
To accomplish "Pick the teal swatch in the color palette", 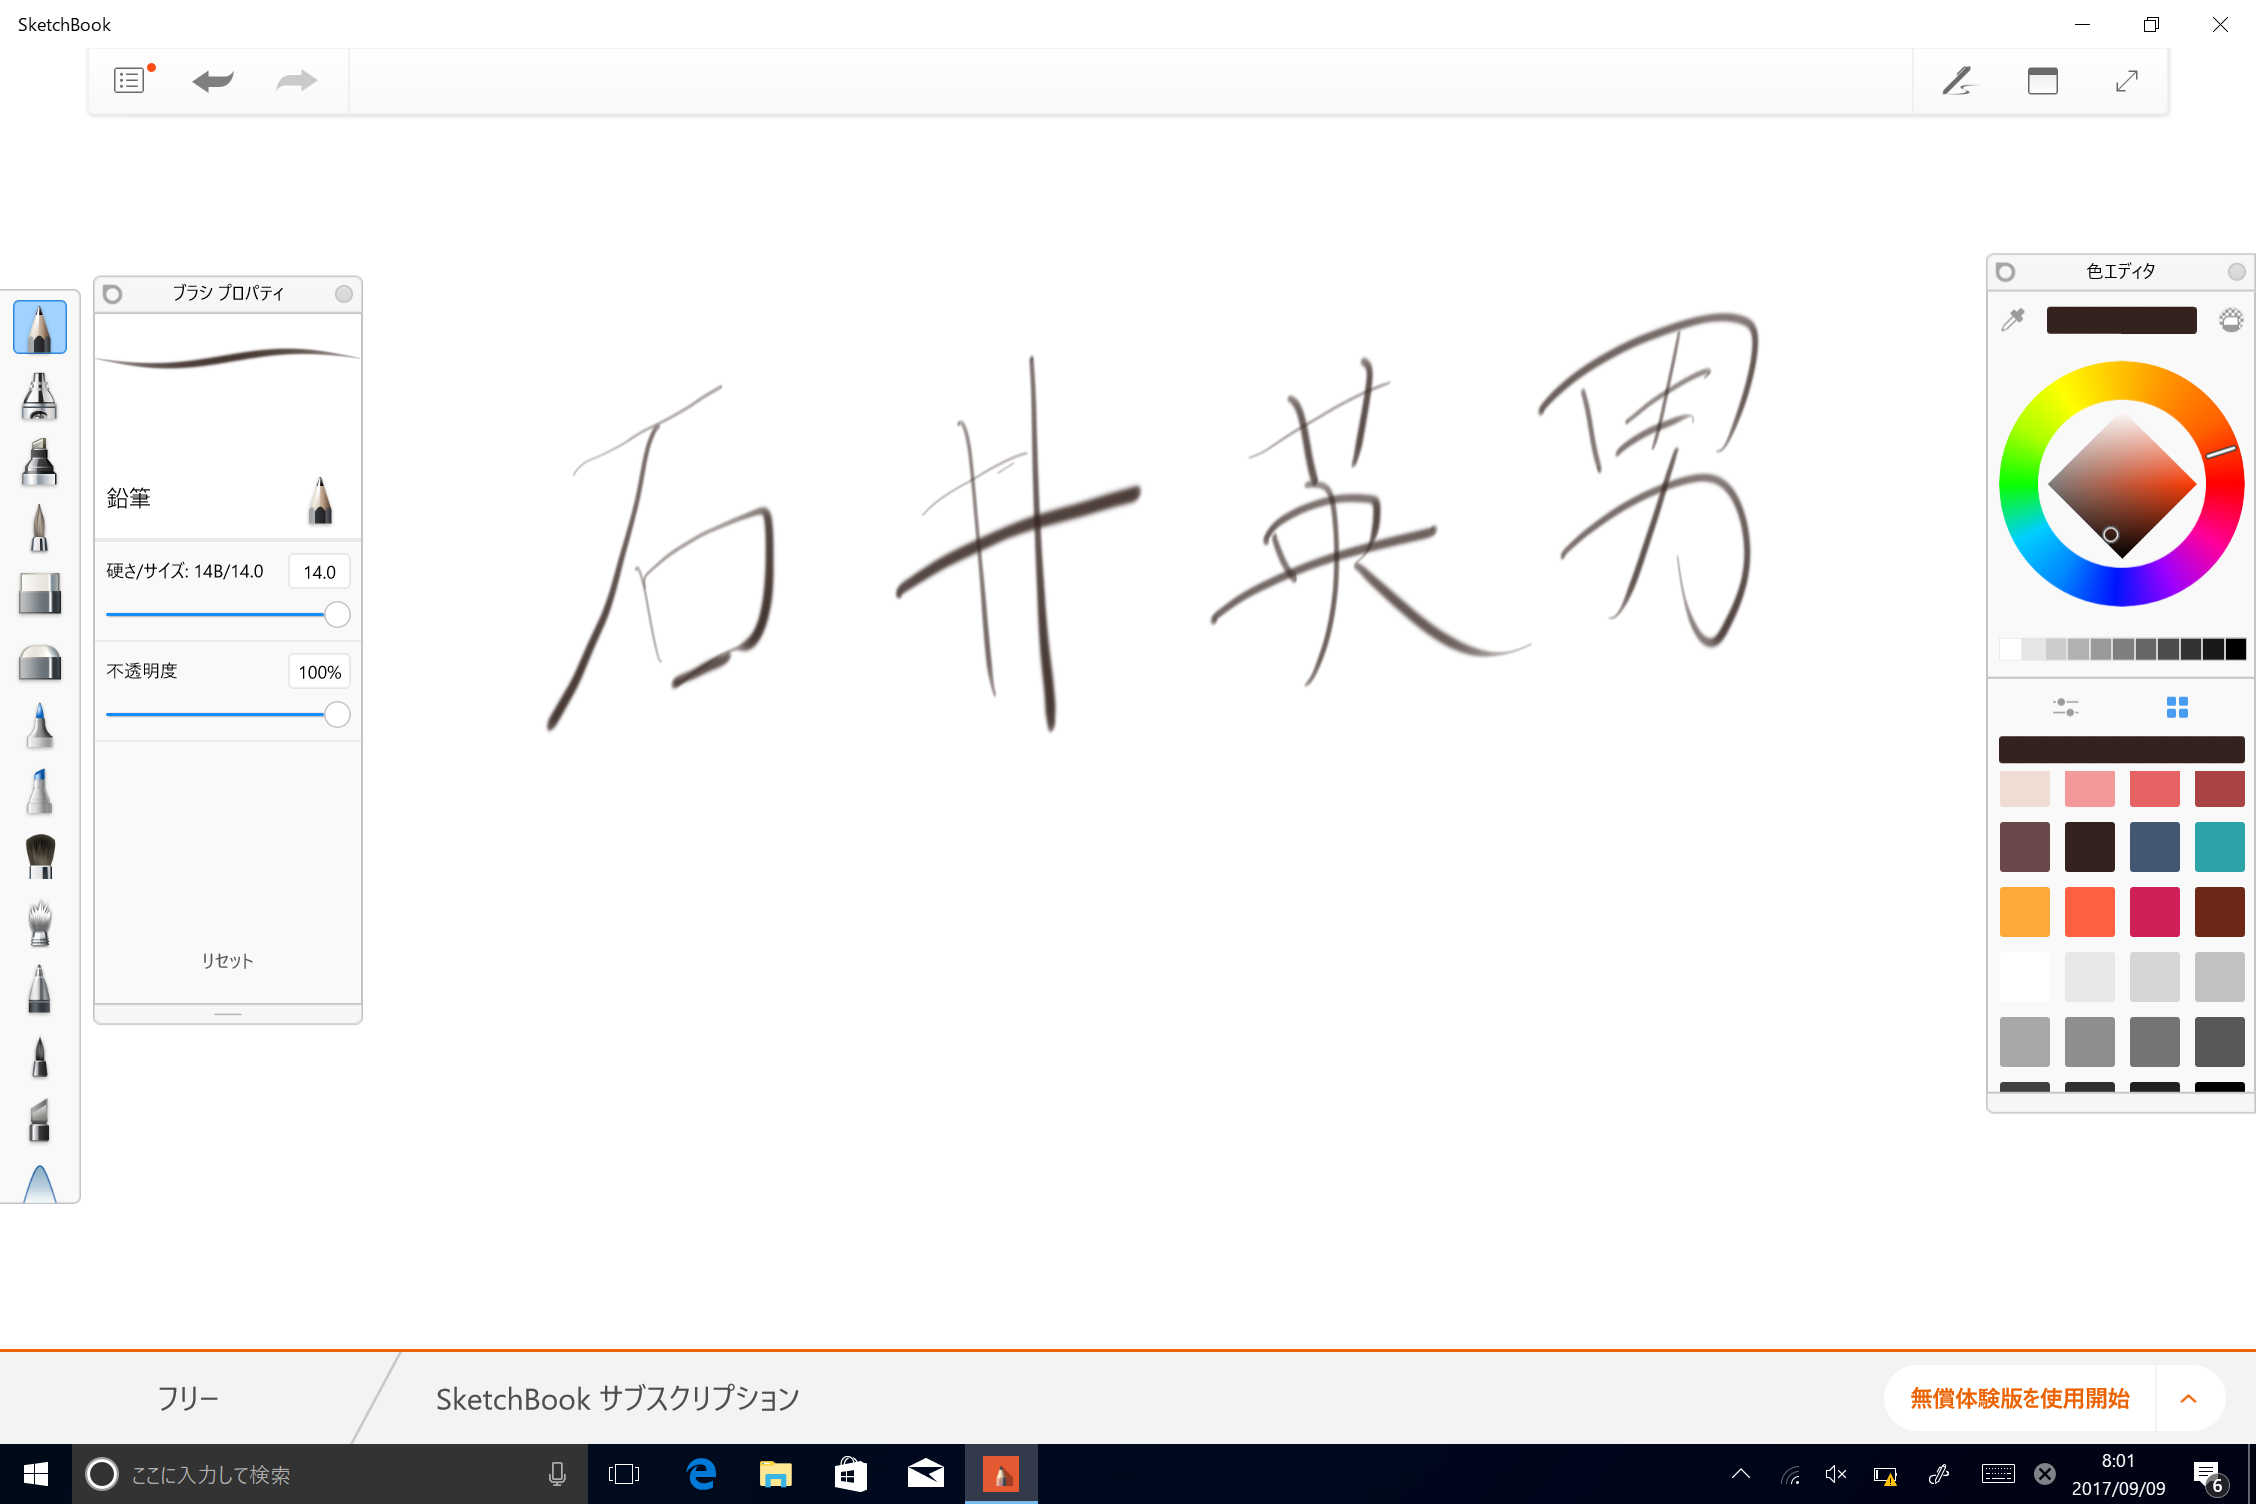I will (2219, 846).
